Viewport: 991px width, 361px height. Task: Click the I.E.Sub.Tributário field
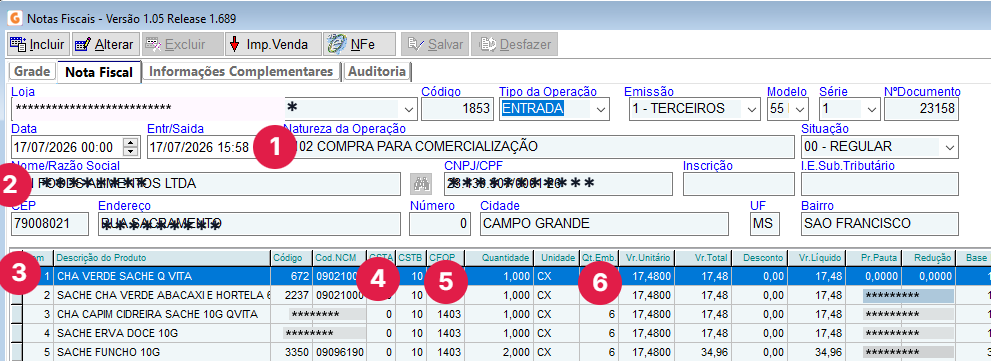click(880, 184)
